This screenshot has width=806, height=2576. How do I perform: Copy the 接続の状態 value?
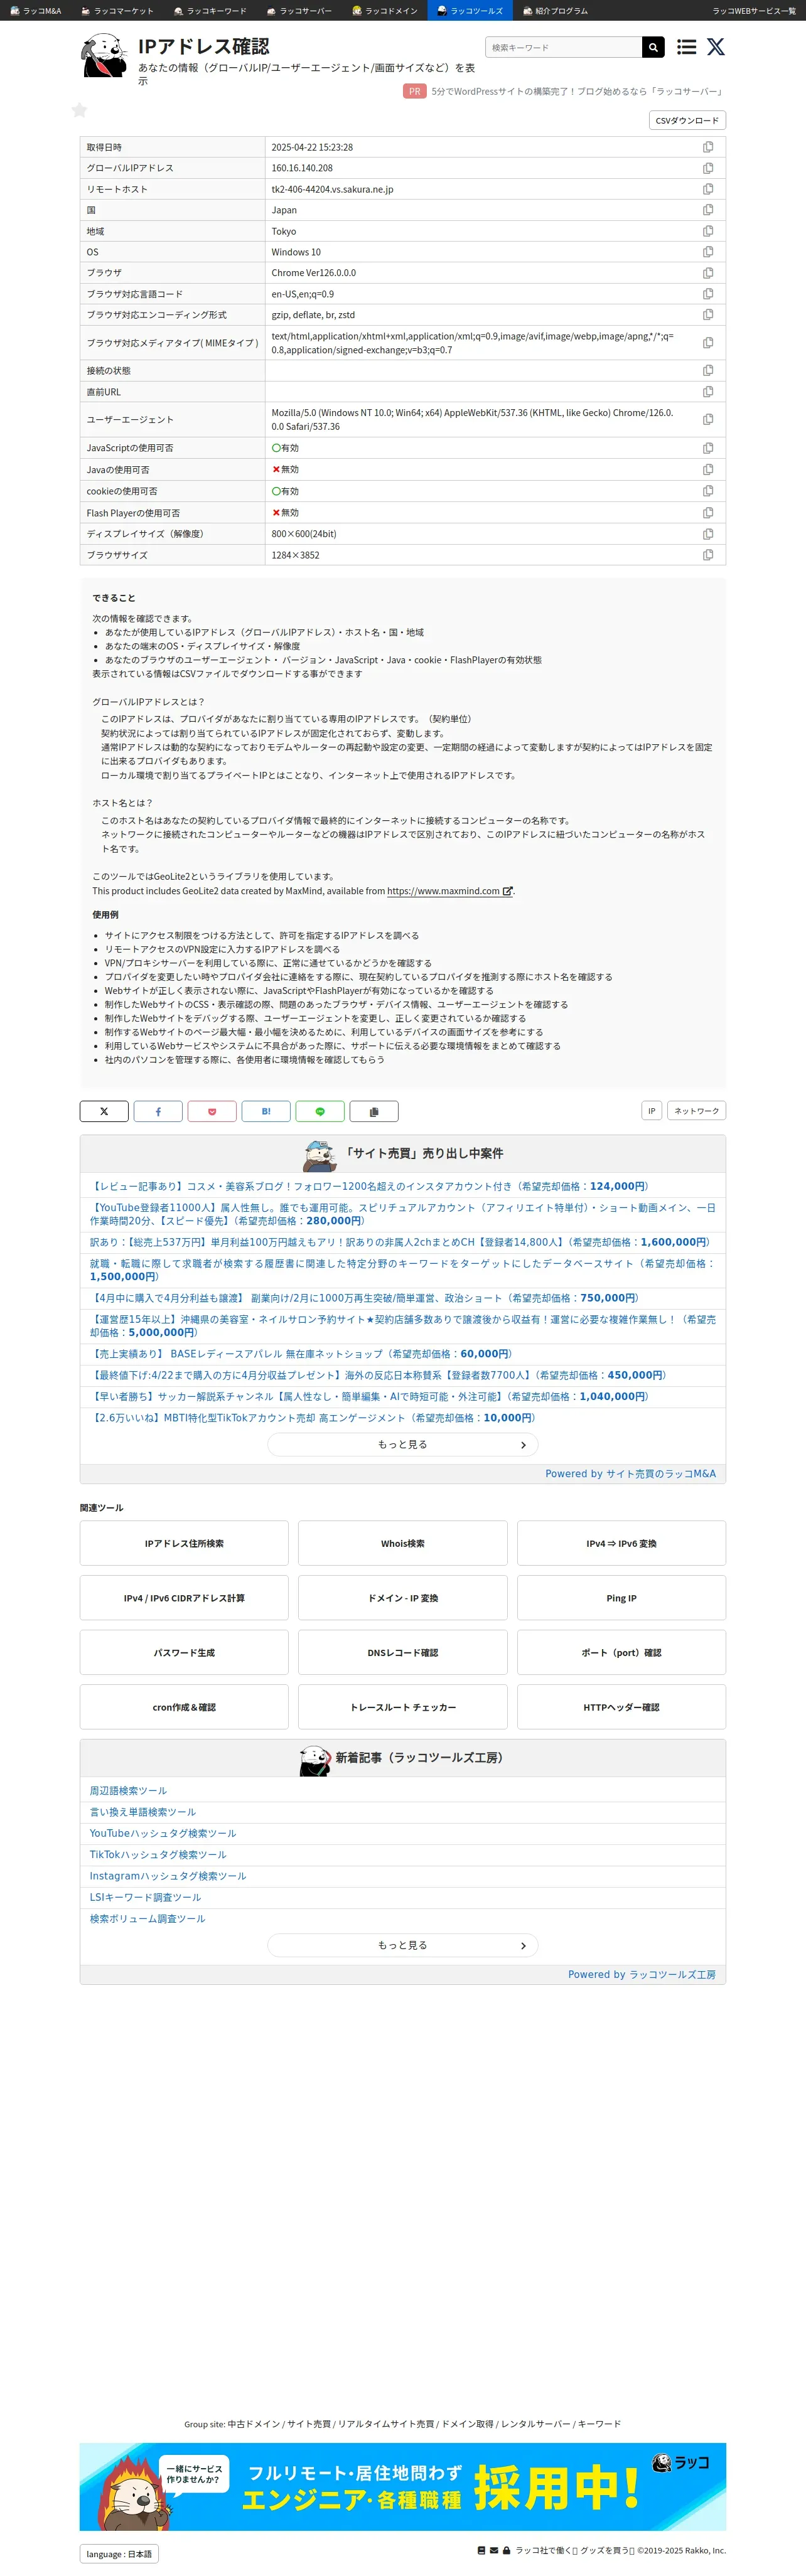[x=708, y=370]
